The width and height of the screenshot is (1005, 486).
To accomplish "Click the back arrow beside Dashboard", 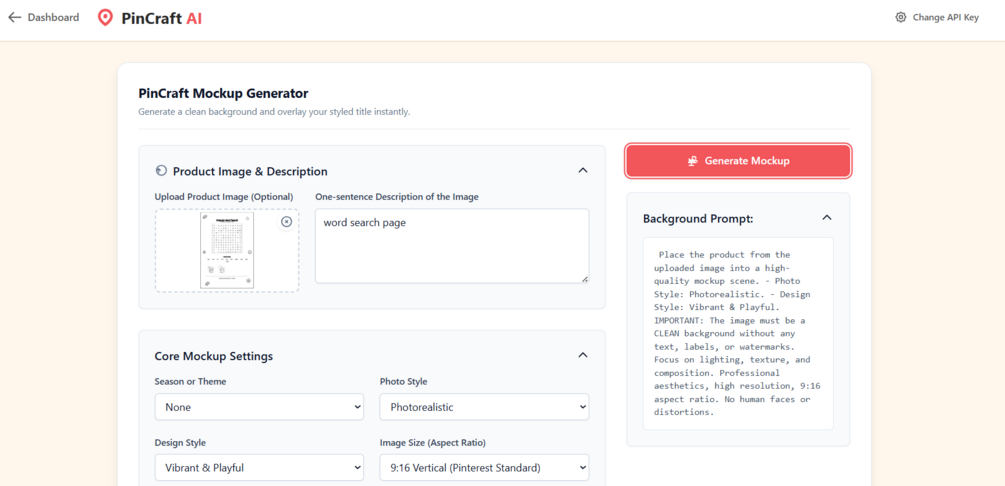I will click(14, 17).
